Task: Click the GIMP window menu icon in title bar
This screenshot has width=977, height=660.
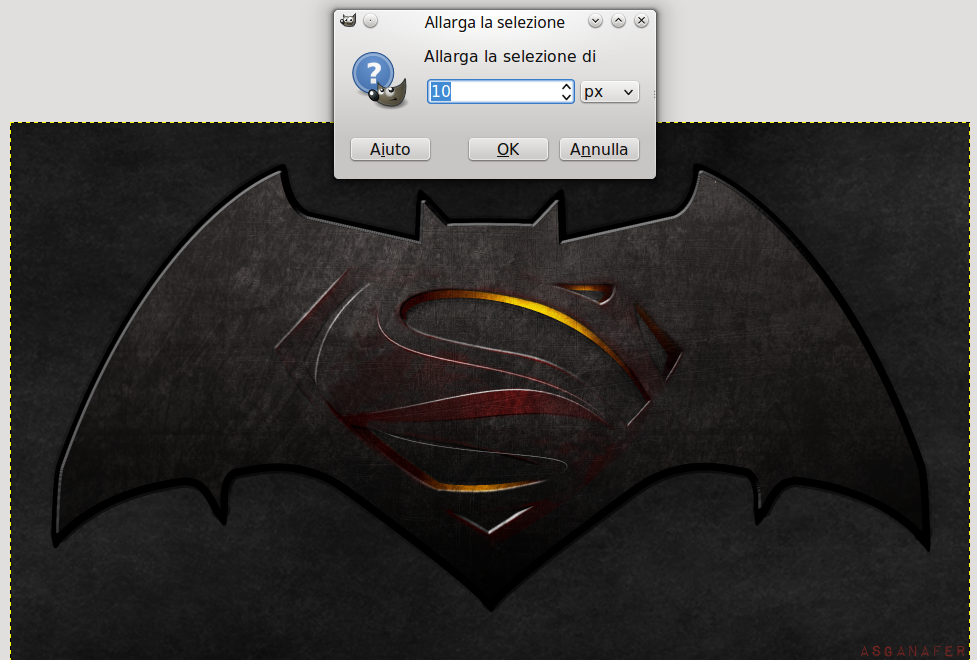Action: point(348,21)
